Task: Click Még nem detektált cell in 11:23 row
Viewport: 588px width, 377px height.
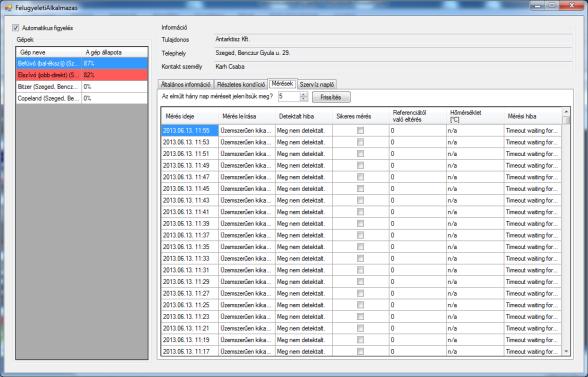Action: click(x=304, y=317)
